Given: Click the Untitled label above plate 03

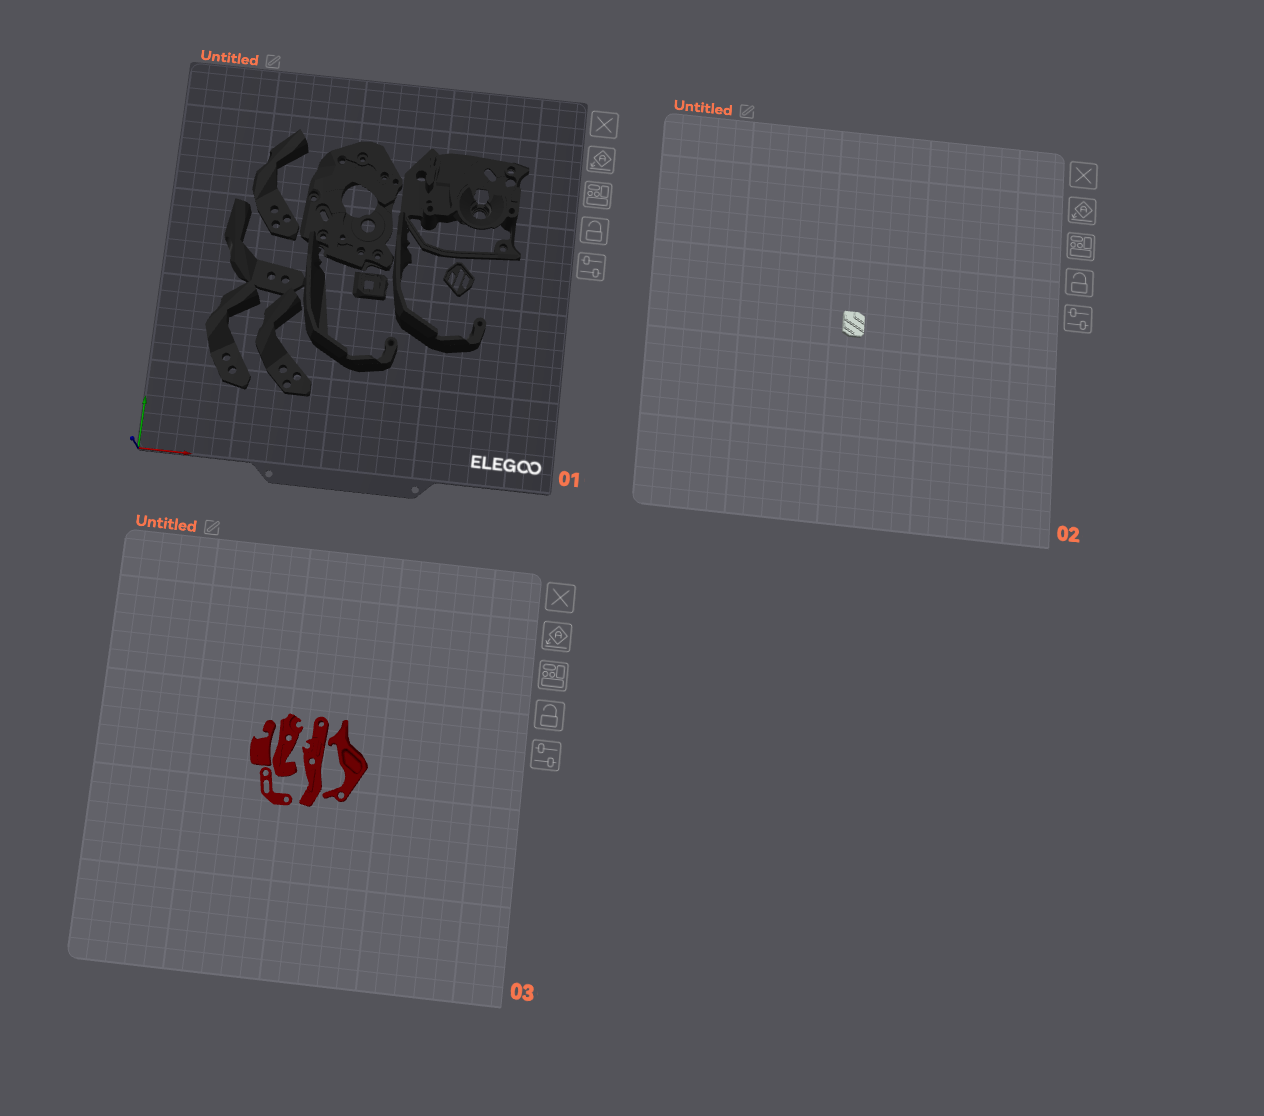Looking at the screenshot, I should (166, 523).
